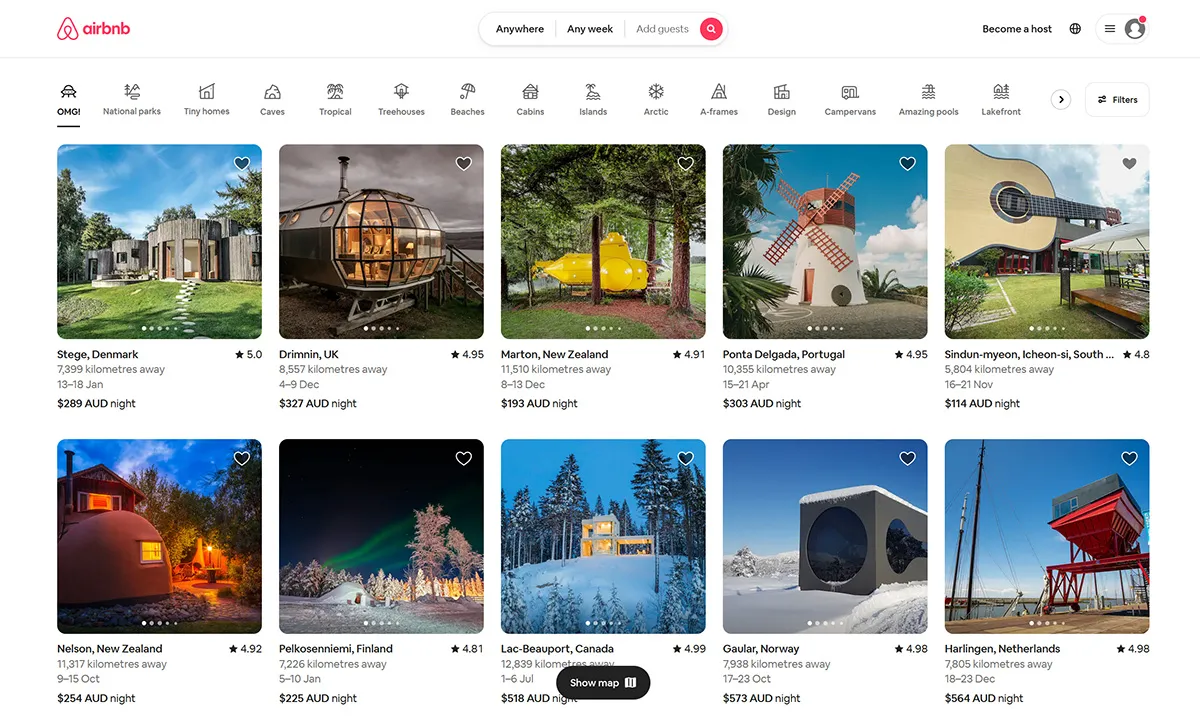
Task: Open the Filters button
Action: coord(1117,100)
